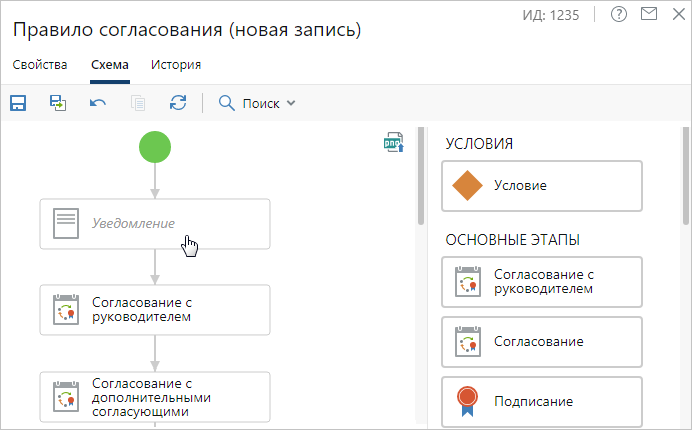Click the green start circle node
Screen dimensions: 692x430
pos(155,147)
